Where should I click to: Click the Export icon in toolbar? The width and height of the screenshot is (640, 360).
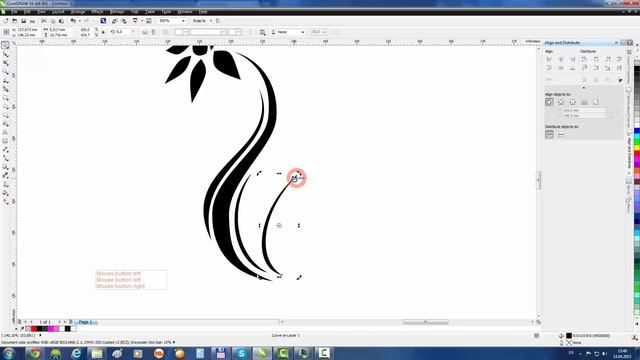tap(123, 21)
